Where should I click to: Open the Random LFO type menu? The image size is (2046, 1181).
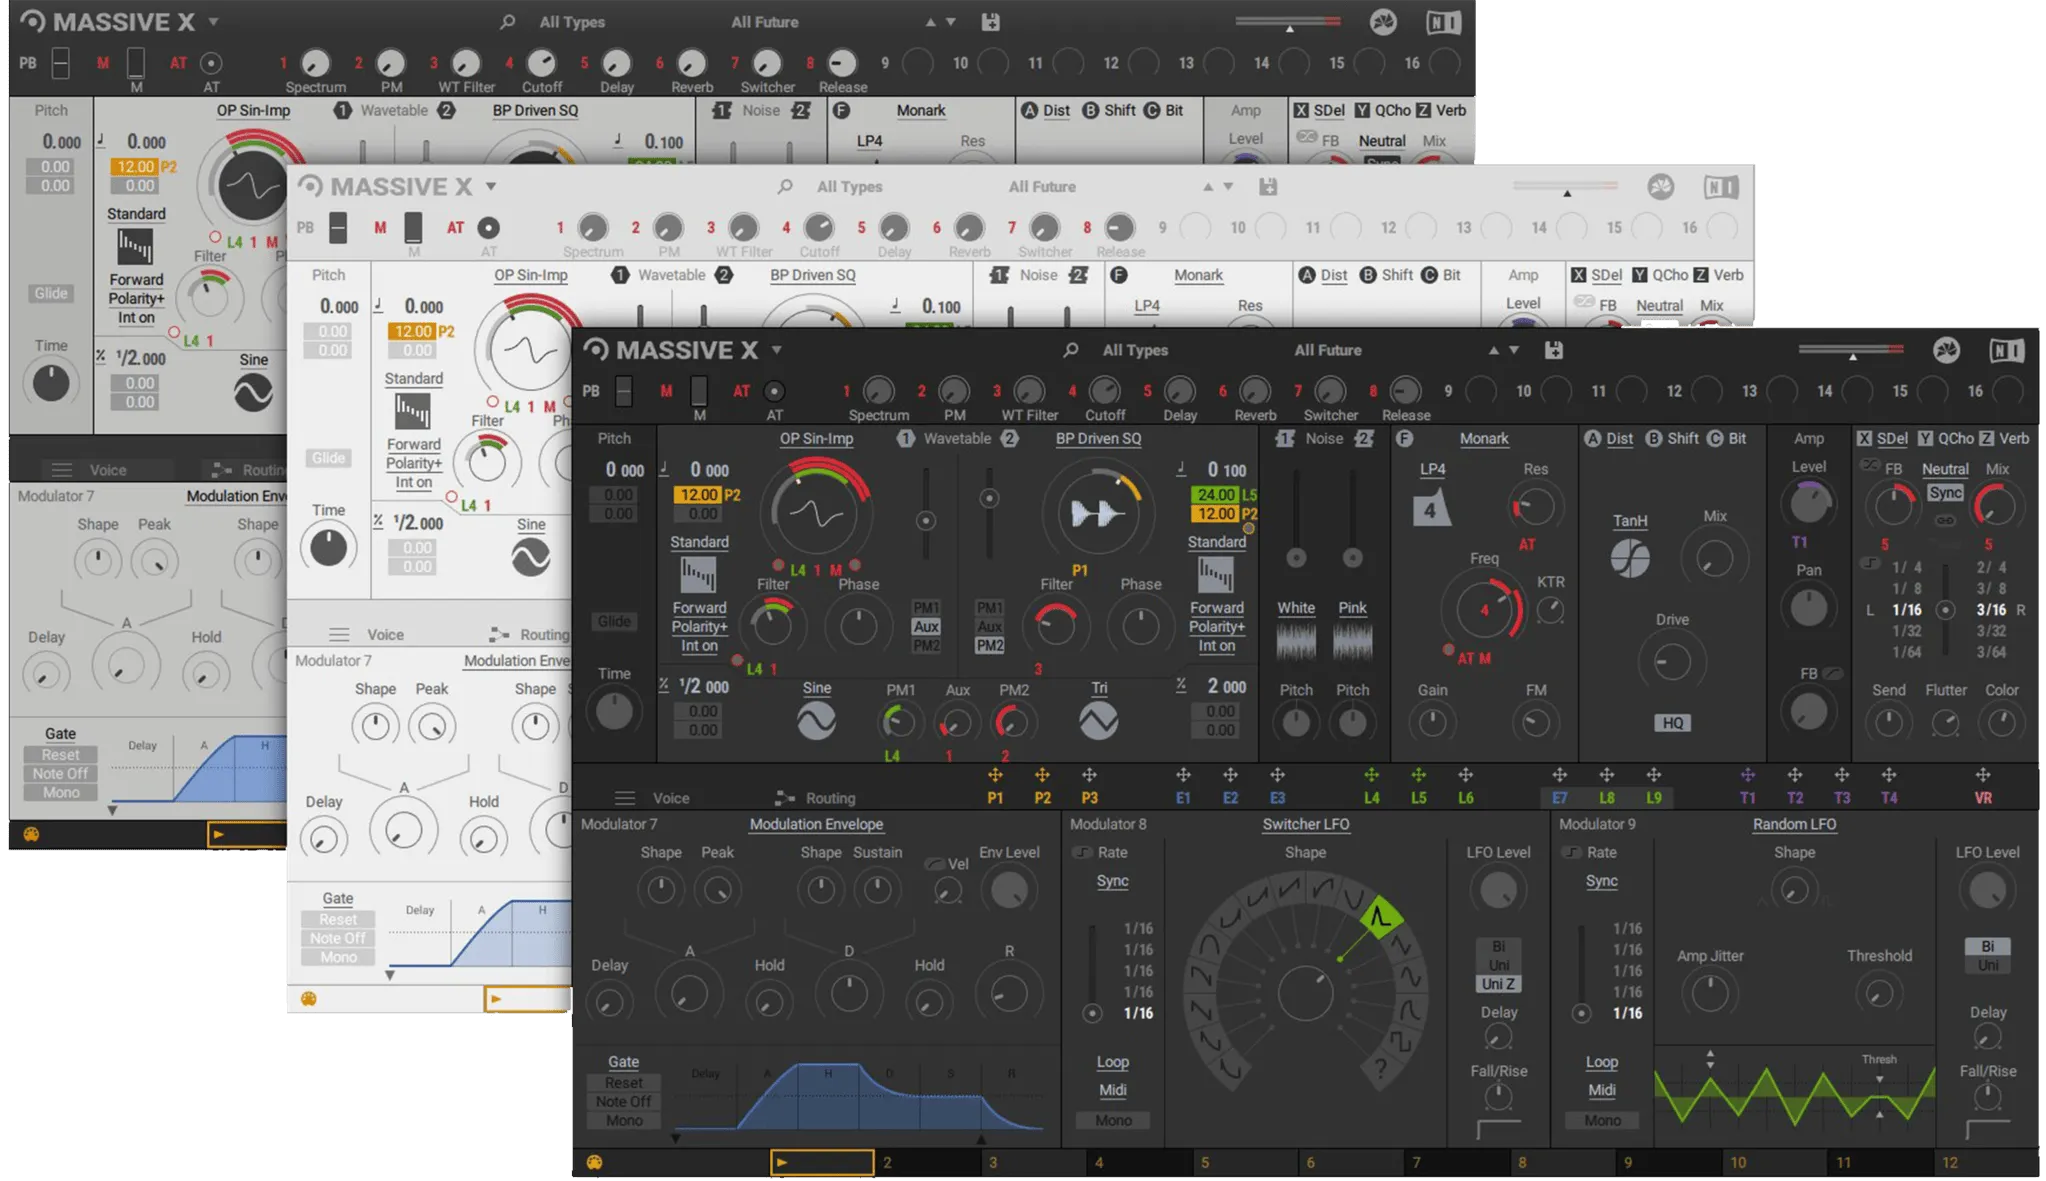1794,824
